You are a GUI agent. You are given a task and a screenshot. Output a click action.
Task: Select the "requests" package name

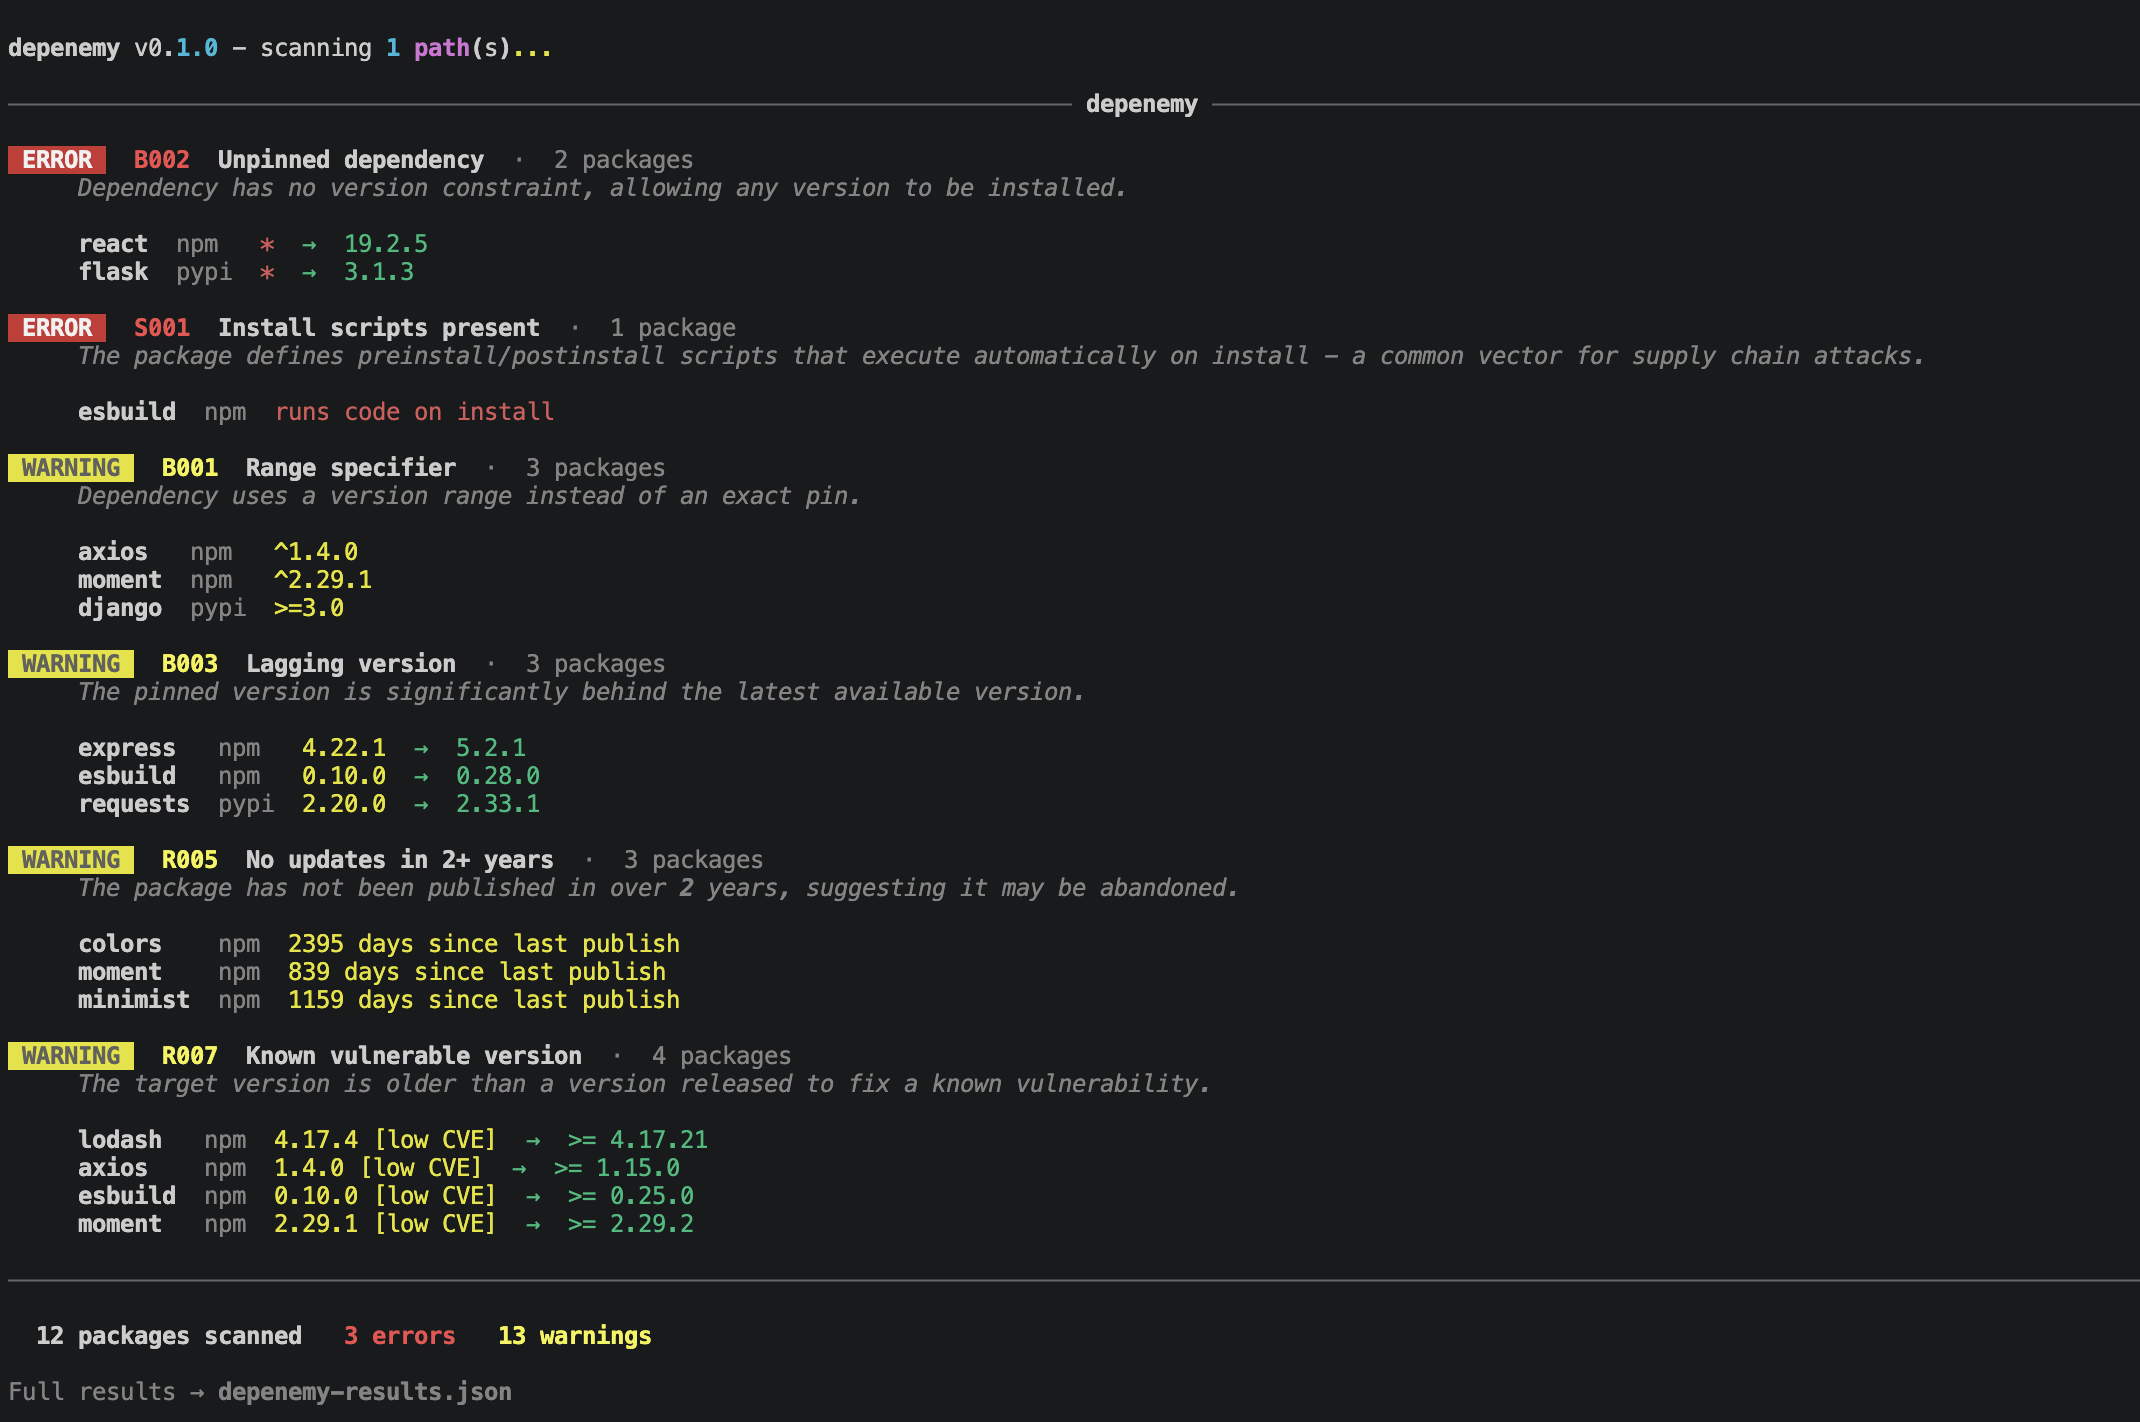(x=134, y=804)
